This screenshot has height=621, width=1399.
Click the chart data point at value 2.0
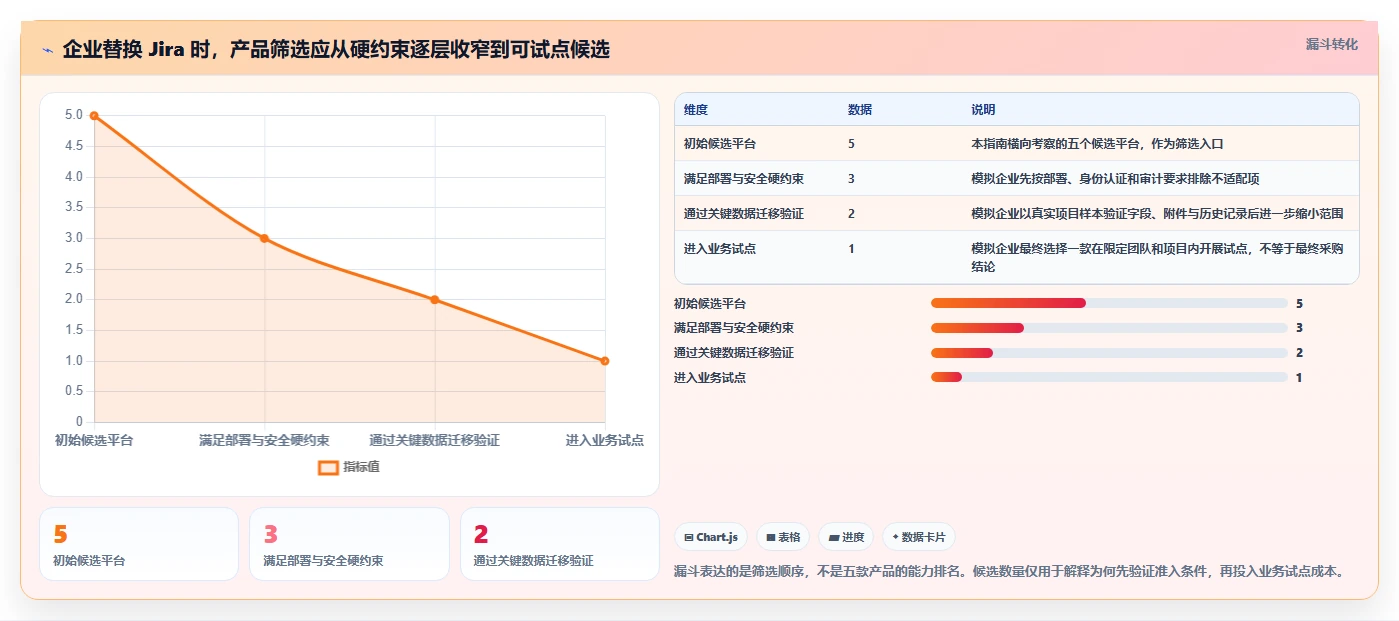pos(435,300)
